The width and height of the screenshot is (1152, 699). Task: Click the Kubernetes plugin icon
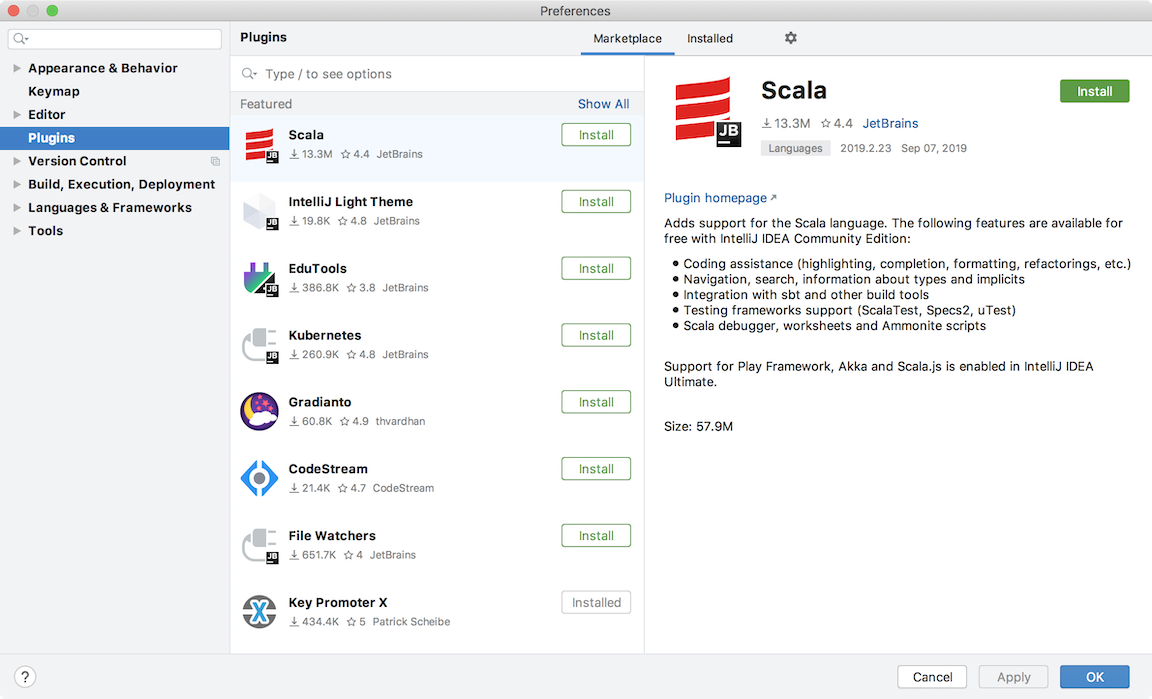coord(259,345)
